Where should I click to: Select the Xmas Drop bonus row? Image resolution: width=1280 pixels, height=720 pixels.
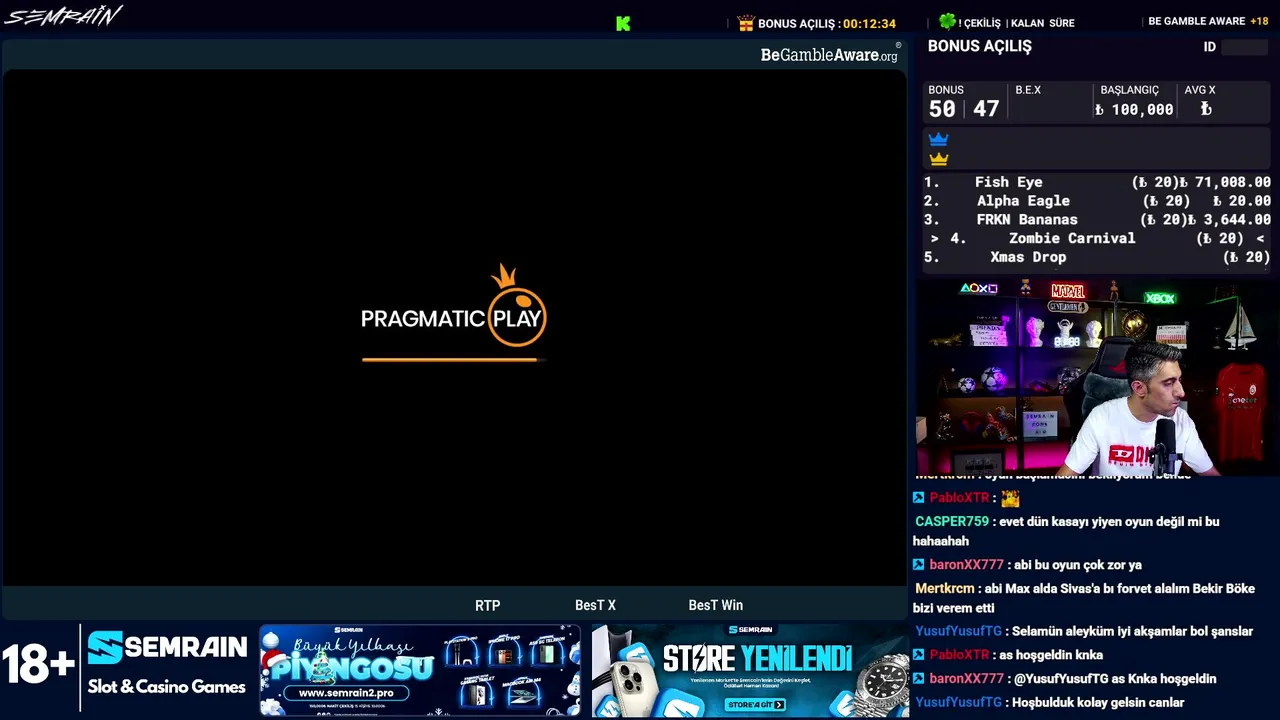[1097, 257]
